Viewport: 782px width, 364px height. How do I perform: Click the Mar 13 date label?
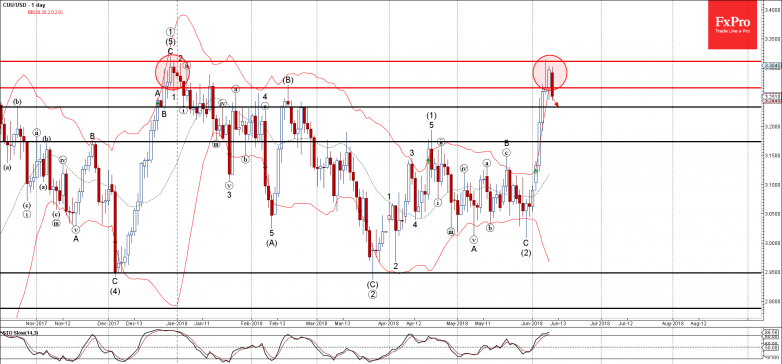pos(344,323)
